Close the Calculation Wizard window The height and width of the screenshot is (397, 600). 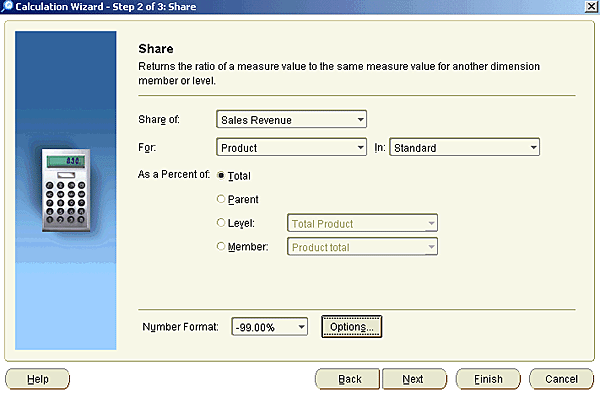(591, 7)
